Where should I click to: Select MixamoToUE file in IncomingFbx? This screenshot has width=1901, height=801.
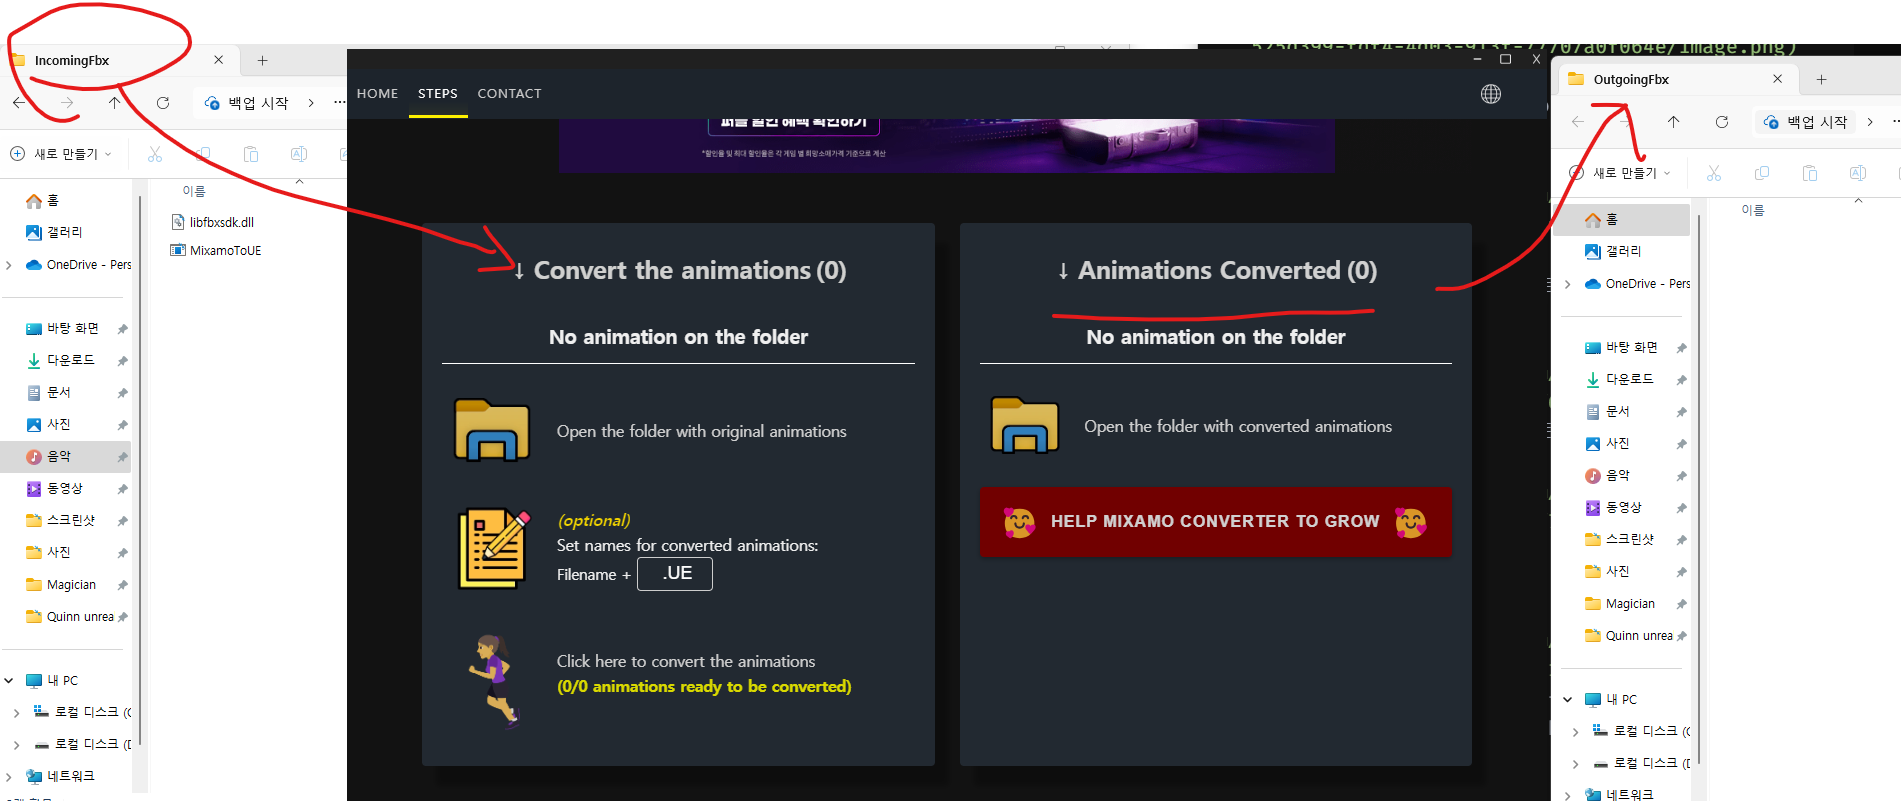(x=216, y=250)
